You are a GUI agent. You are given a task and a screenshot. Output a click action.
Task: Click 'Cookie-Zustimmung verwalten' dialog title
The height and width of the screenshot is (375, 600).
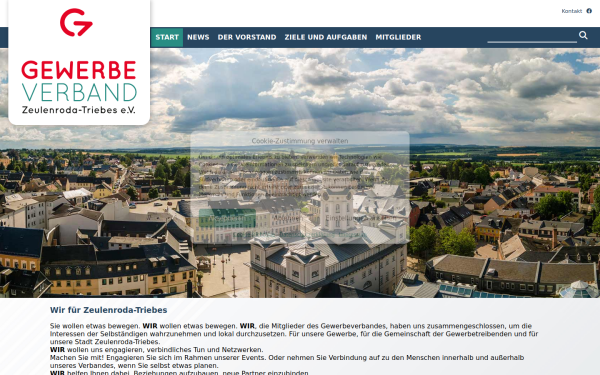coord(300,141)
